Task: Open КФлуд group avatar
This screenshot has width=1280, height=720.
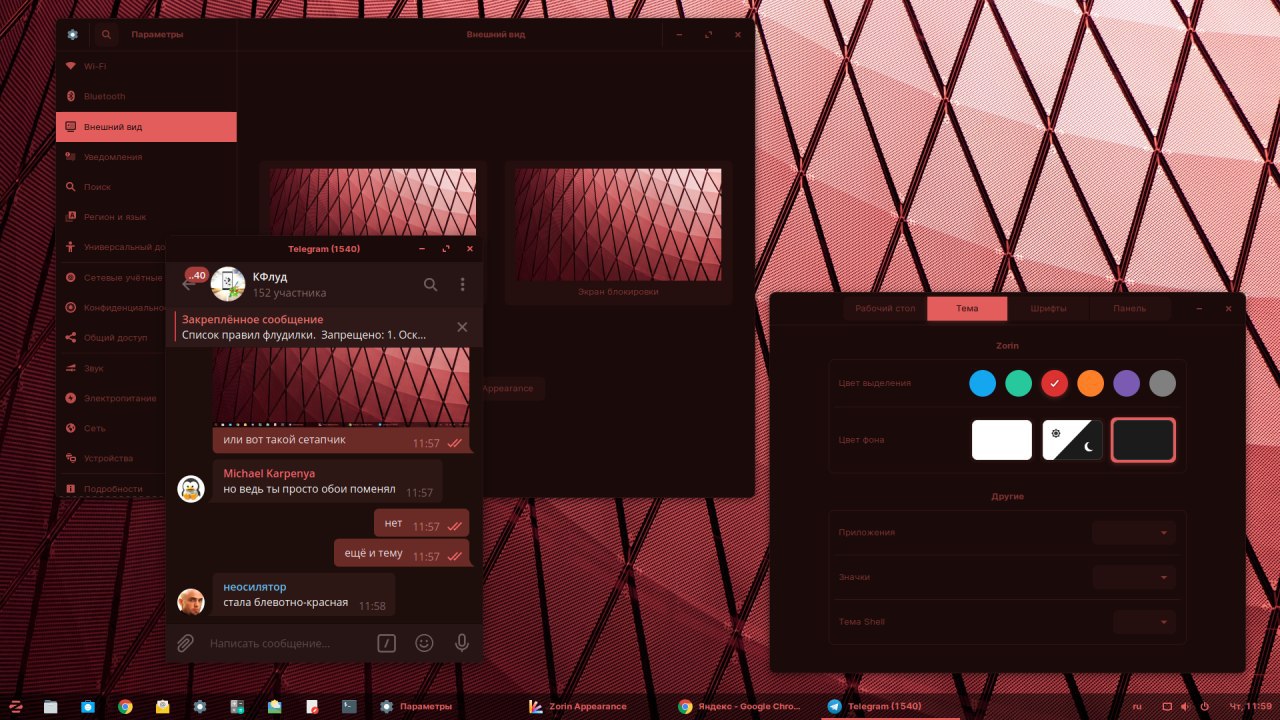Action: (228, 284)
